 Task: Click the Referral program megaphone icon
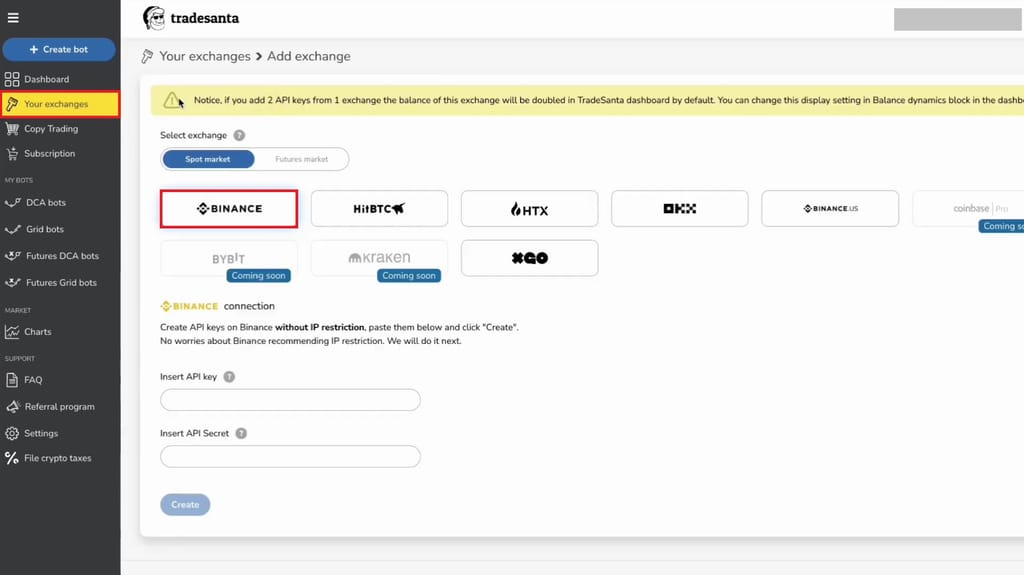point(12,406)
